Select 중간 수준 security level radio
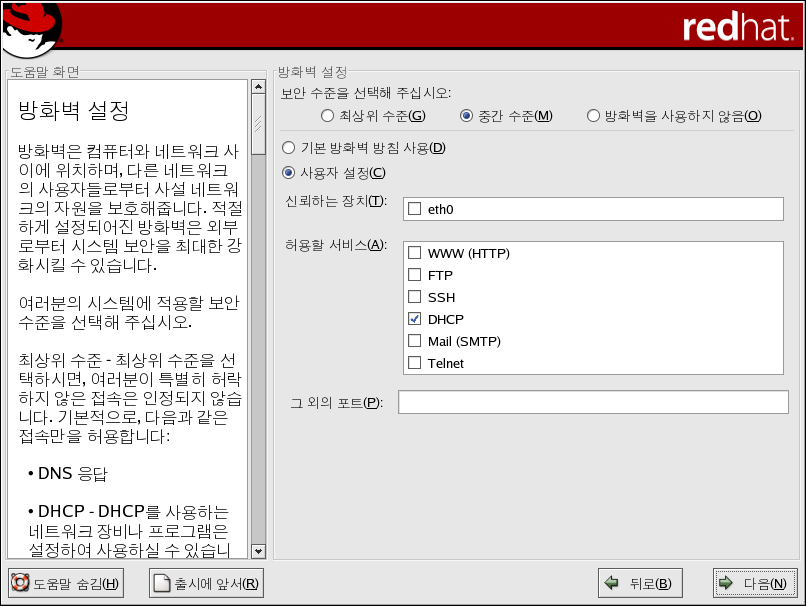 (466, 116)
